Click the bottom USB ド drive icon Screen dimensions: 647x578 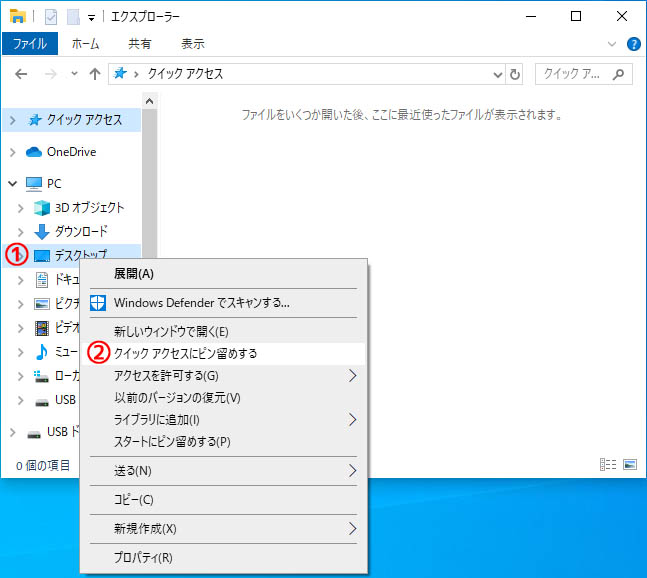34,433
